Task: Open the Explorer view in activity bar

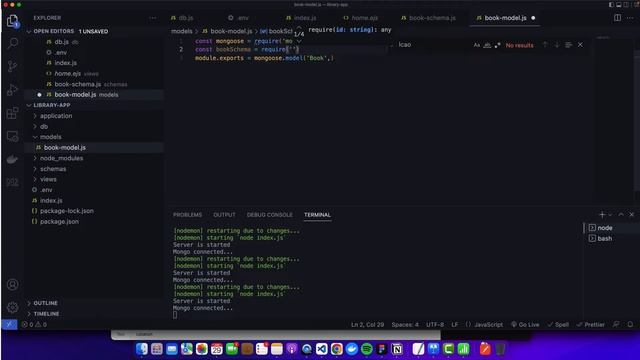Action: click(x=13, y=21)
